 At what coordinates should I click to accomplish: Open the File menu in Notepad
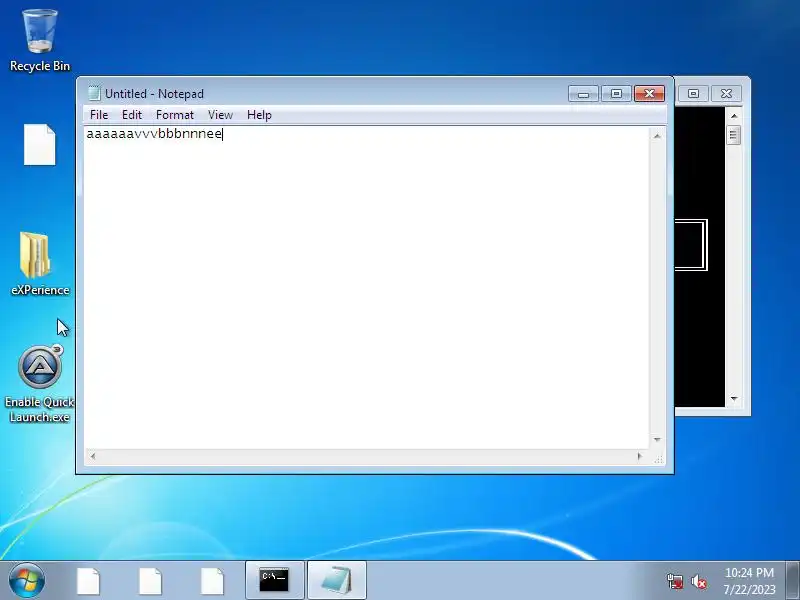98,115
